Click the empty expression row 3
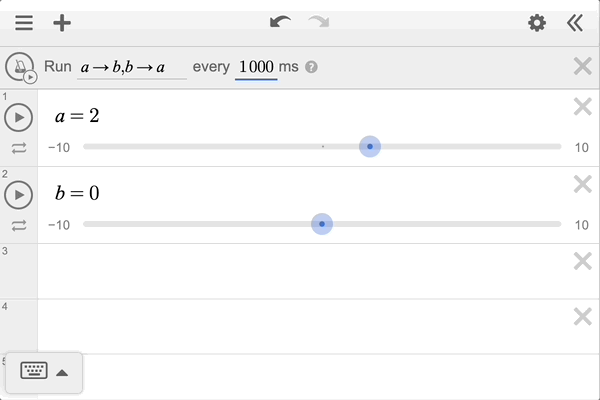Image resolution: width=600 pixels, height=400 pixels. point(300,270)
